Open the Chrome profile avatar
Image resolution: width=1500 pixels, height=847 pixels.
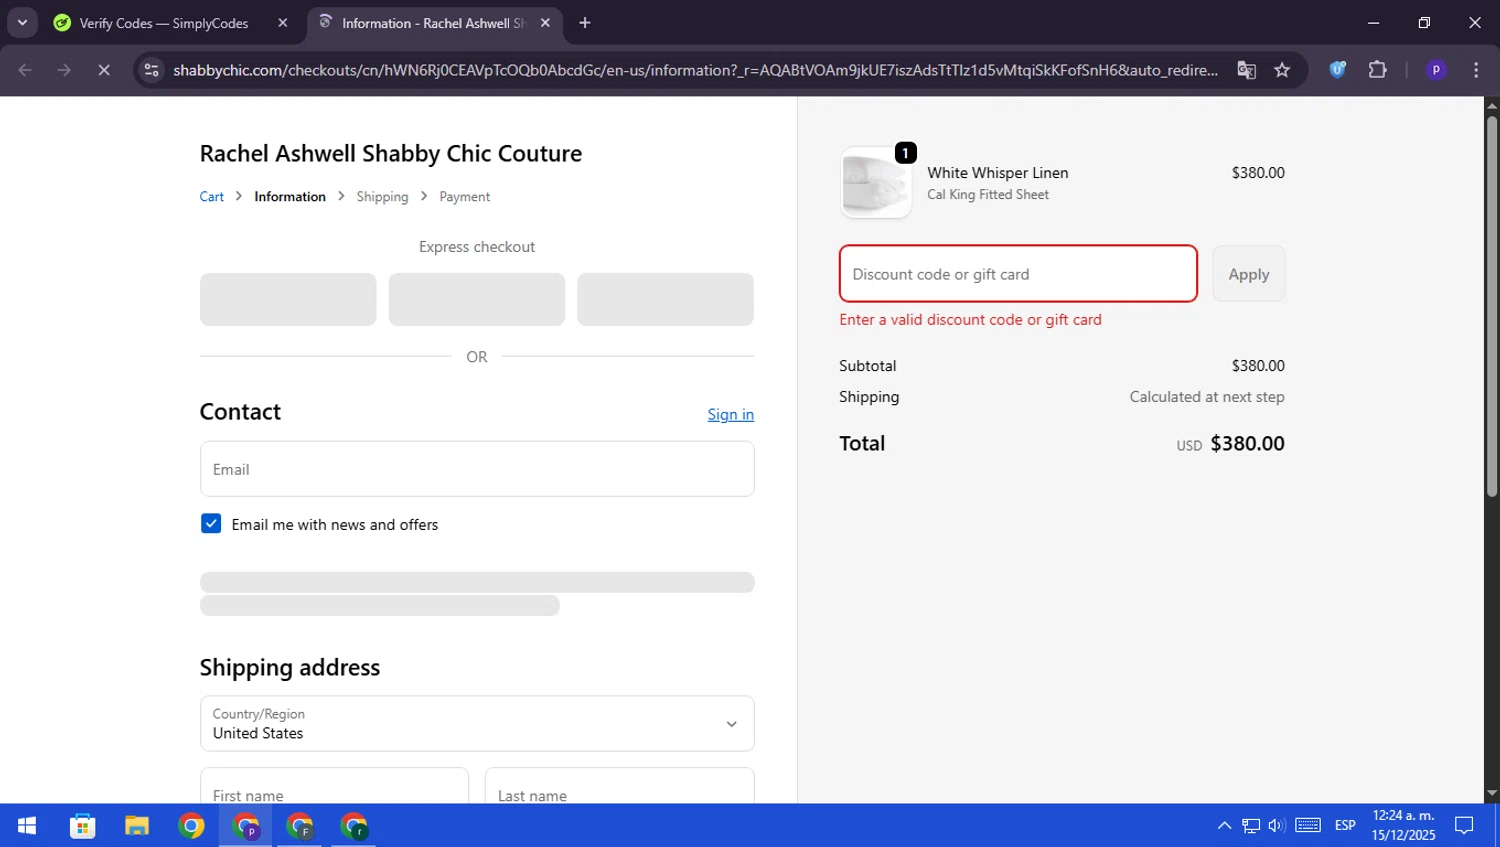tap(1436, 70)
